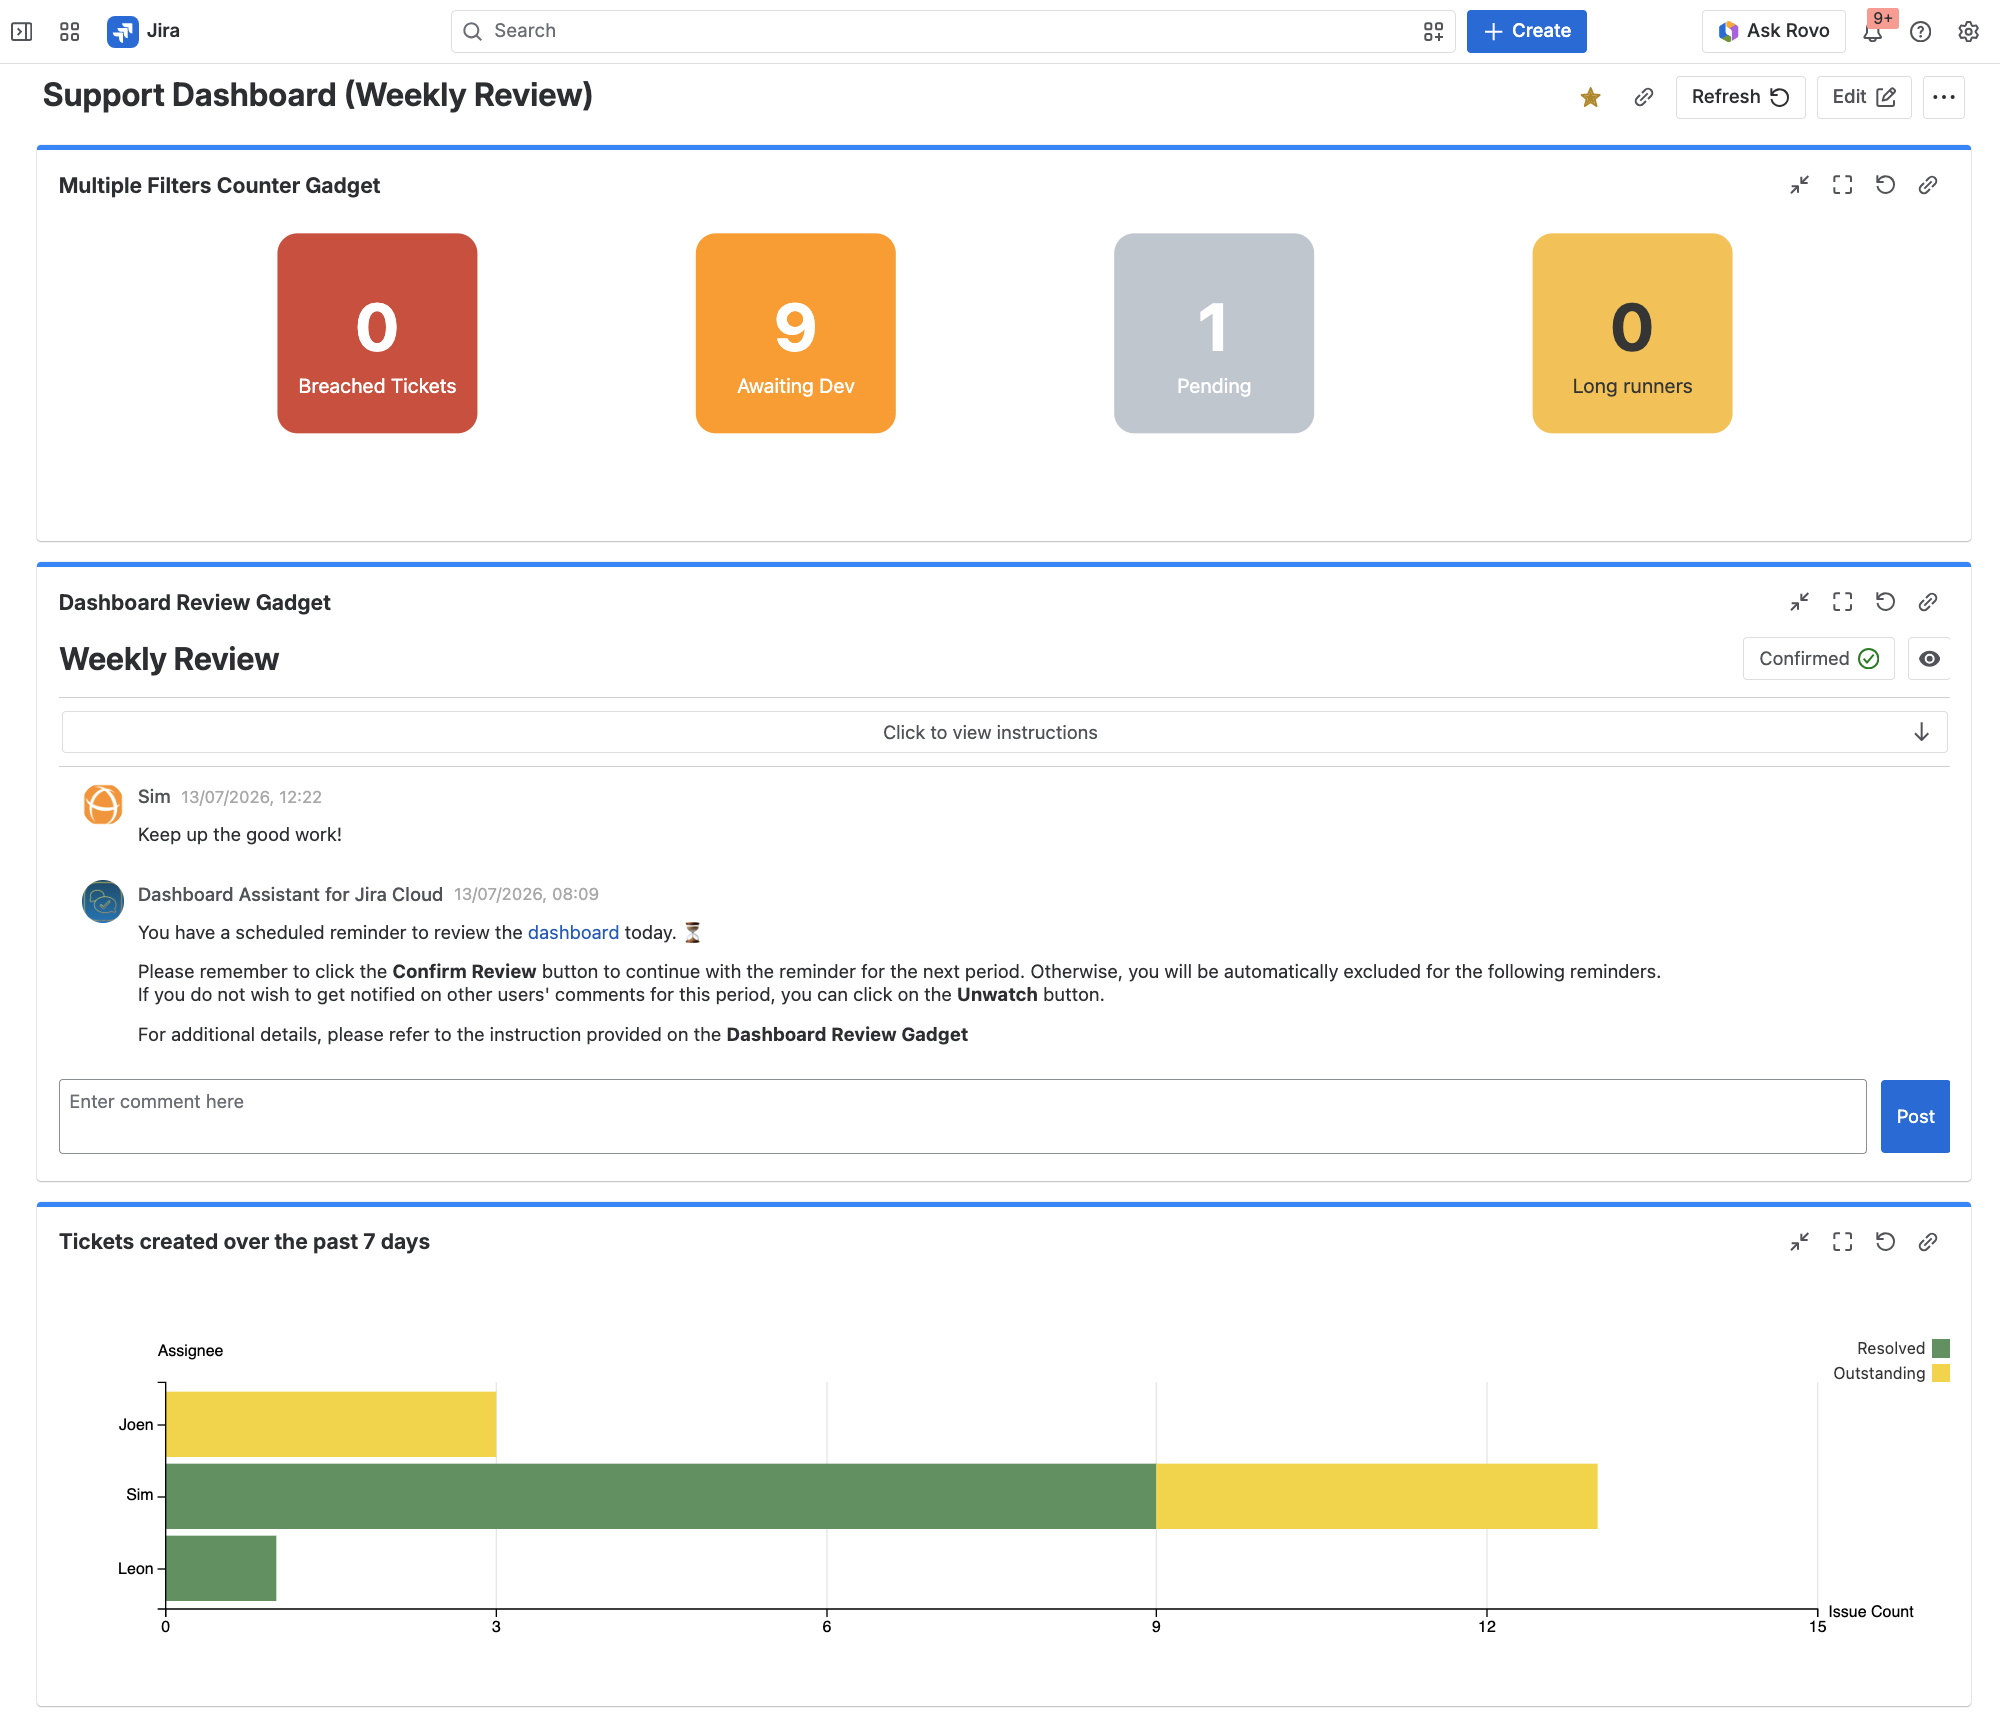Toggle the sidebar panel icon
Screen dimensions: 2000x1722
(22, 31)
